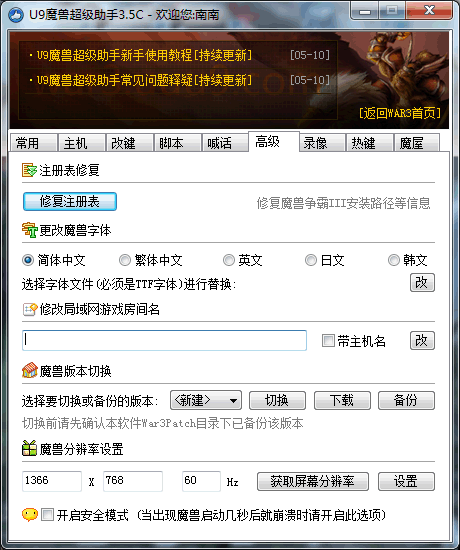Enable the 带主机名 checkbox
This screenshot has width=460, height=550.
pos(328,341)
